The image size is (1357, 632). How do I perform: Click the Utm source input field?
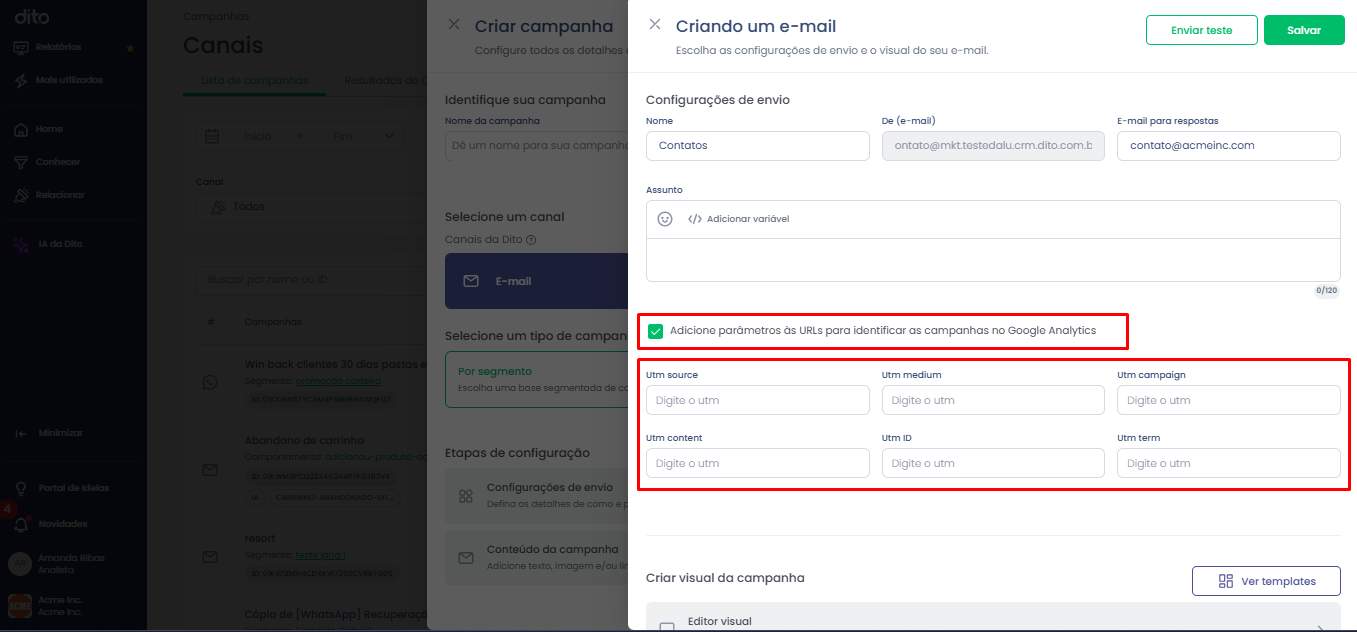(758, 400)
